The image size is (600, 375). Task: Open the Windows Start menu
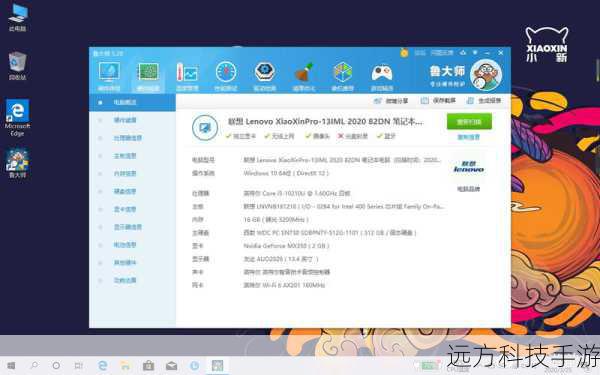[x=11, y=366]
